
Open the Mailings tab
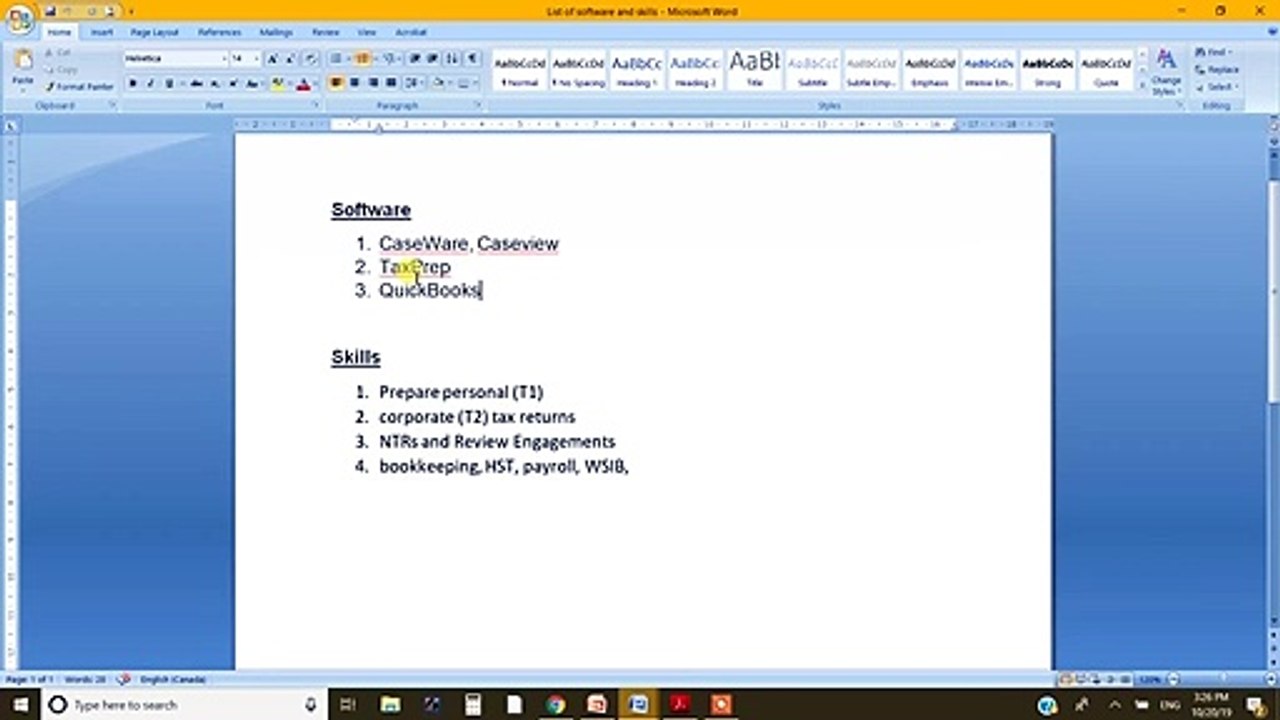(276, 32)
